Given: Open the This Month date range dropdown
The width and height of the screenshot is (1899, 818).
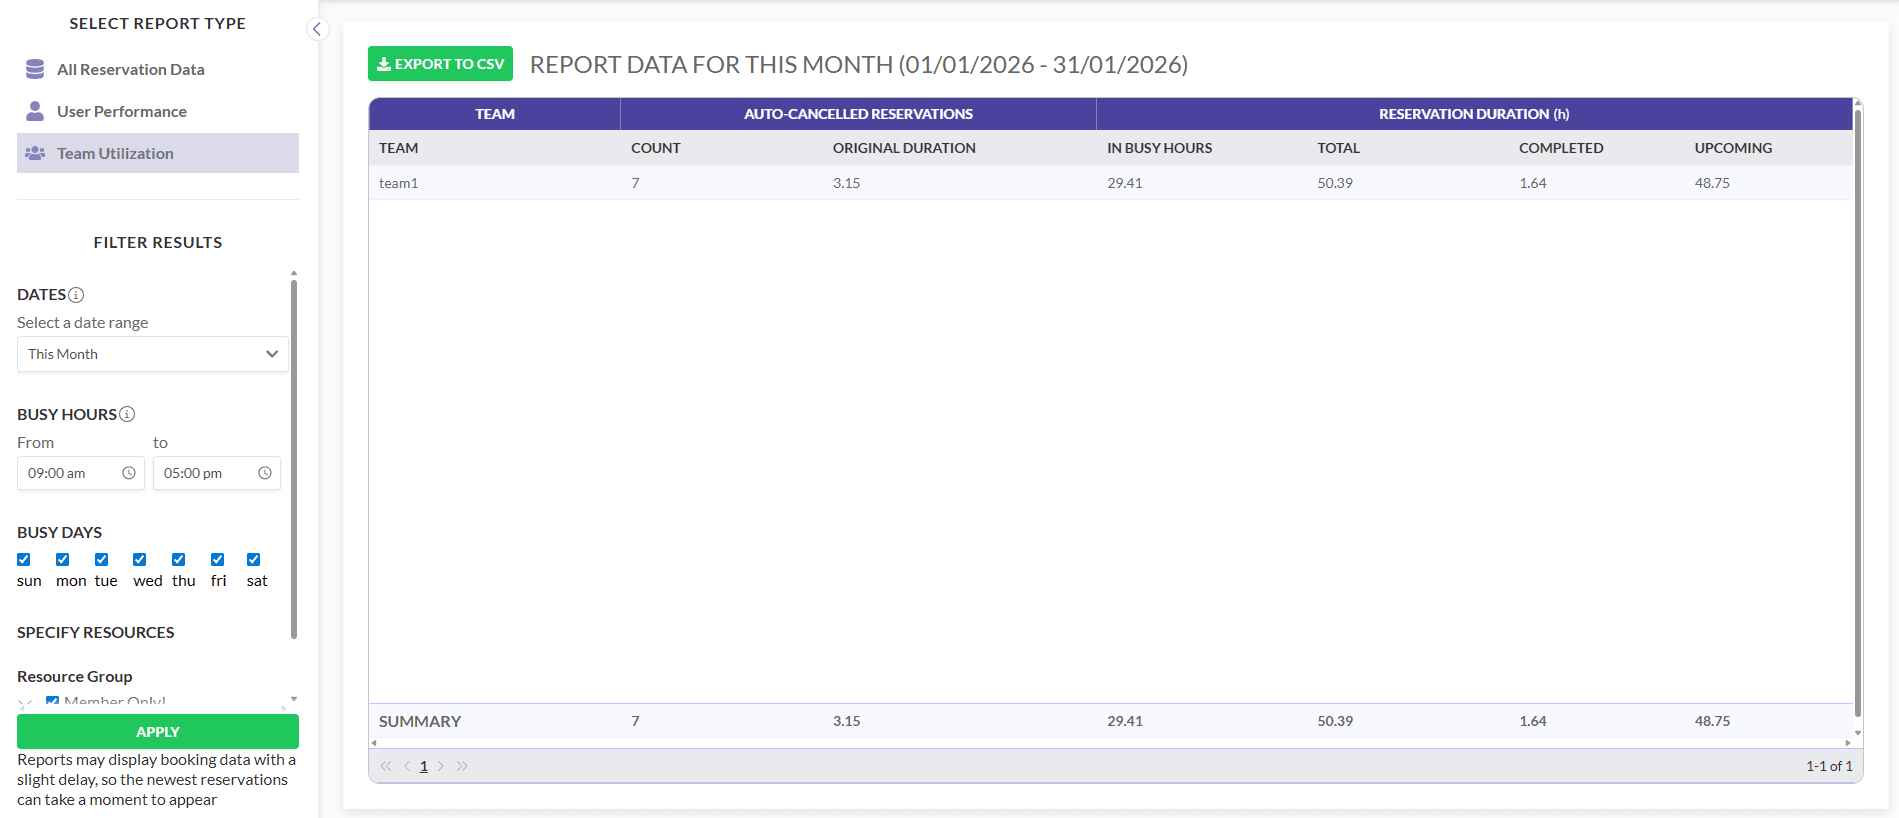Looking at the screenshot, I should click(x=153, y=354).
